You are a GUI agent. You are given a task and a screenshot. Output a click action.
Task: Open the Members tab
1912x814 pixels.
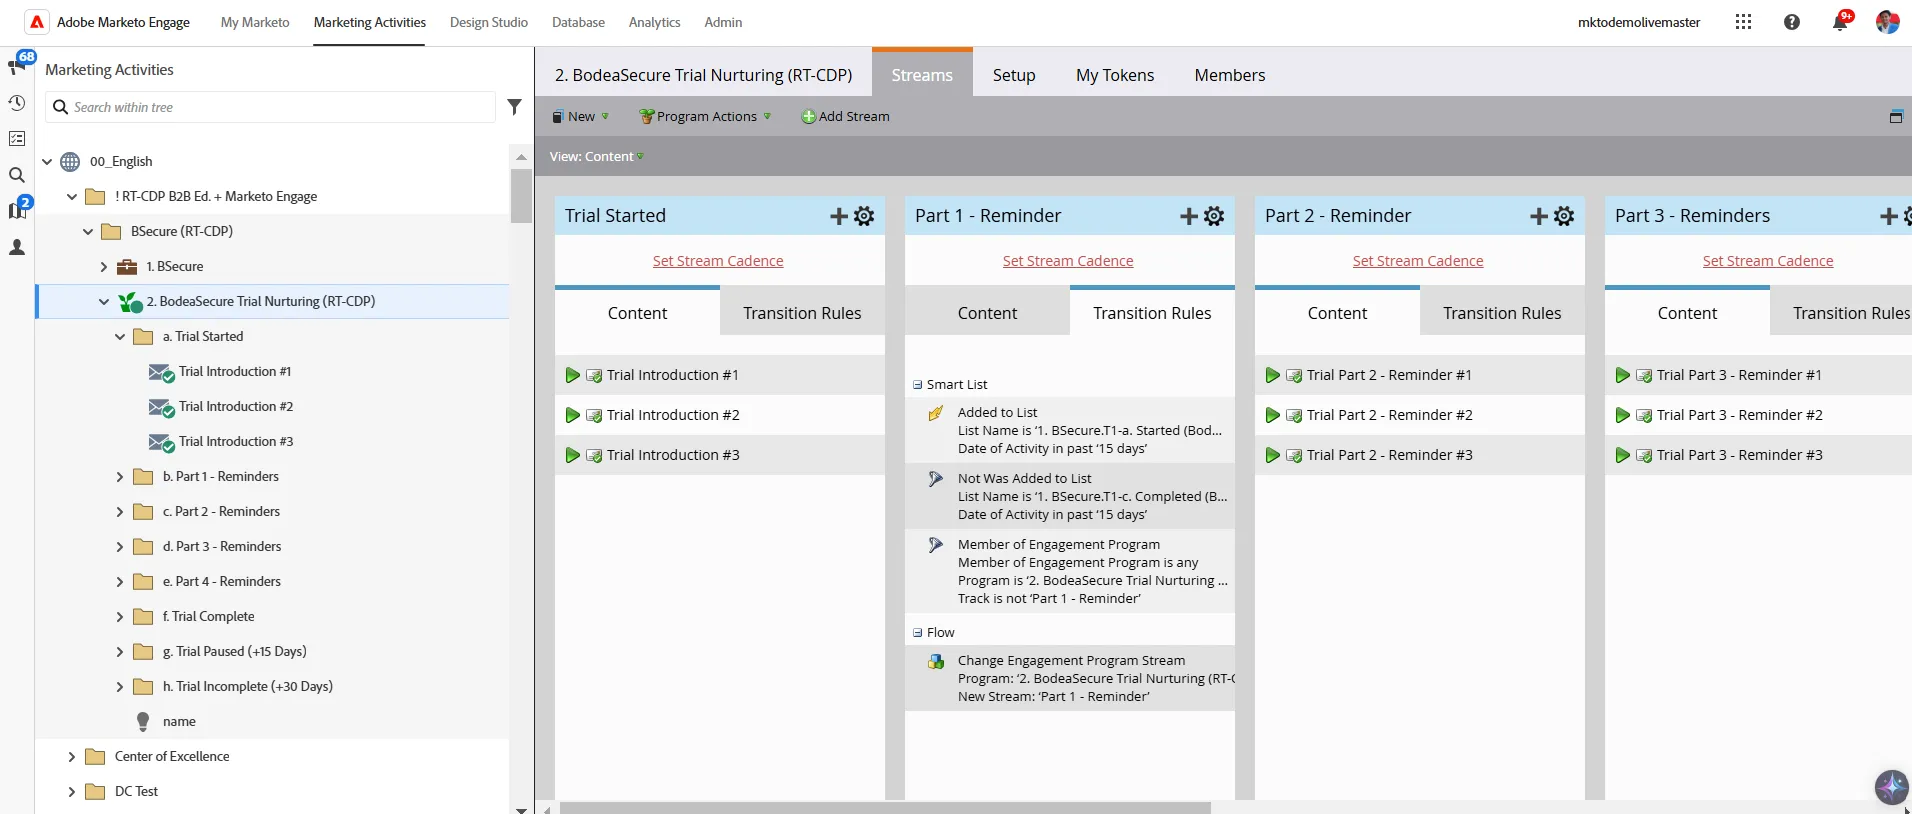point(1229,75)
